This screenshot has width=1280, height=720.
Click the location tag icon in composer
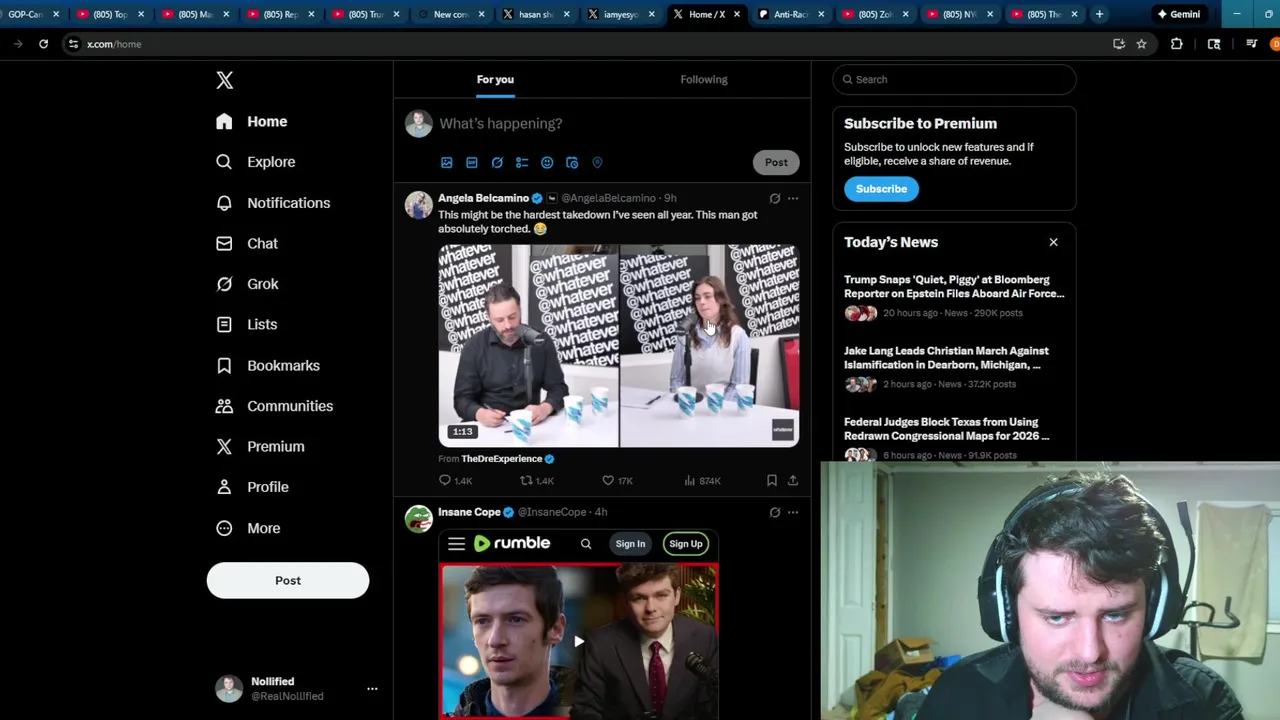(597, 162)
